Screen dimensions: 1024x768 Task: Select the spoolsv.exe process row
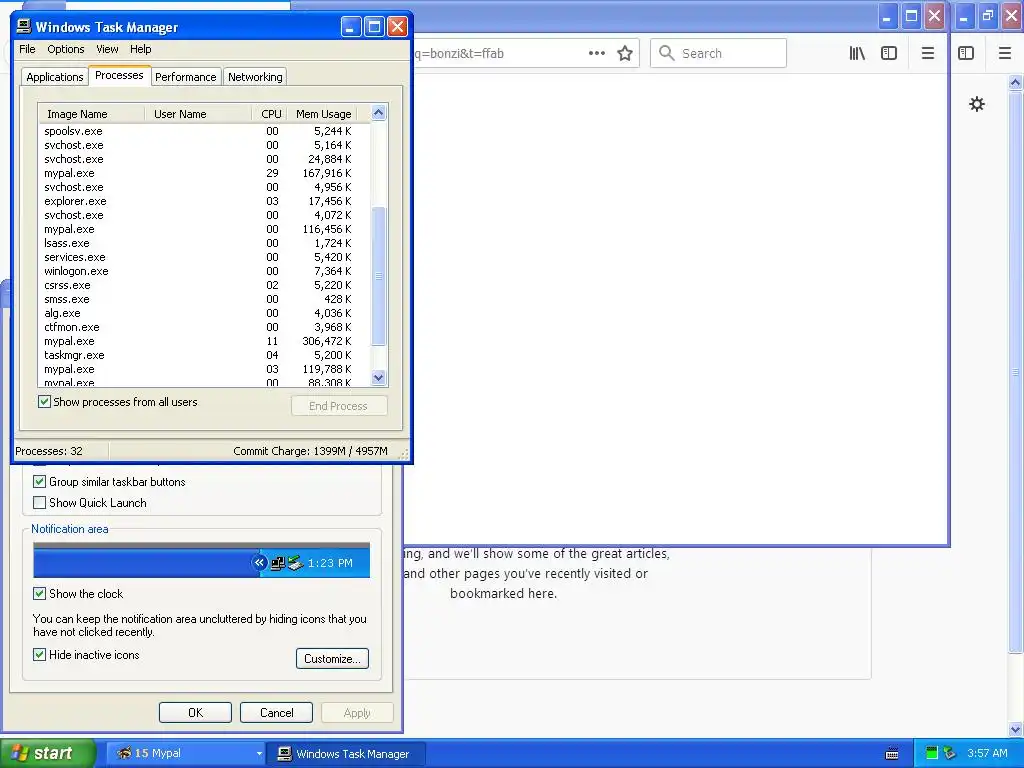point(204,131)
